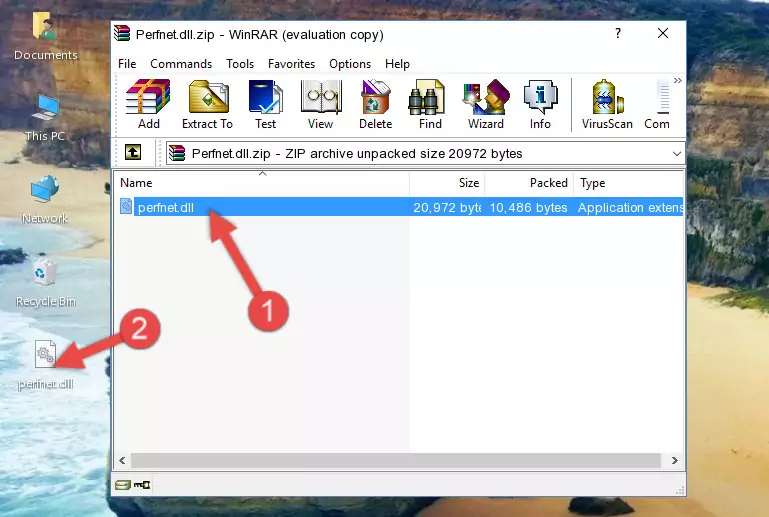Show archive Info
Viewport: 769px width, 517px height.
tap(540, 104)
